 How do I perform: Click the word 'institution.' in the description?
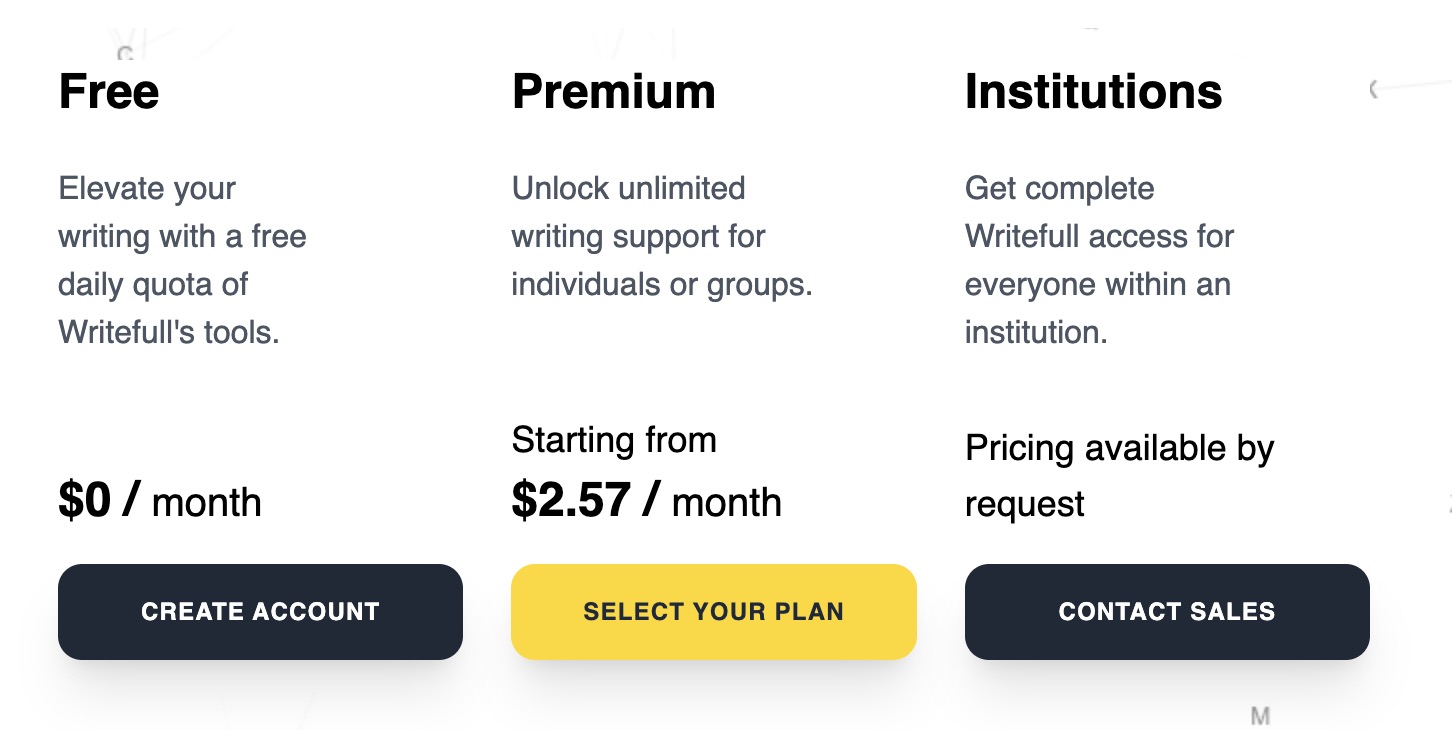pyautogui.click(x=1036, y=332)
